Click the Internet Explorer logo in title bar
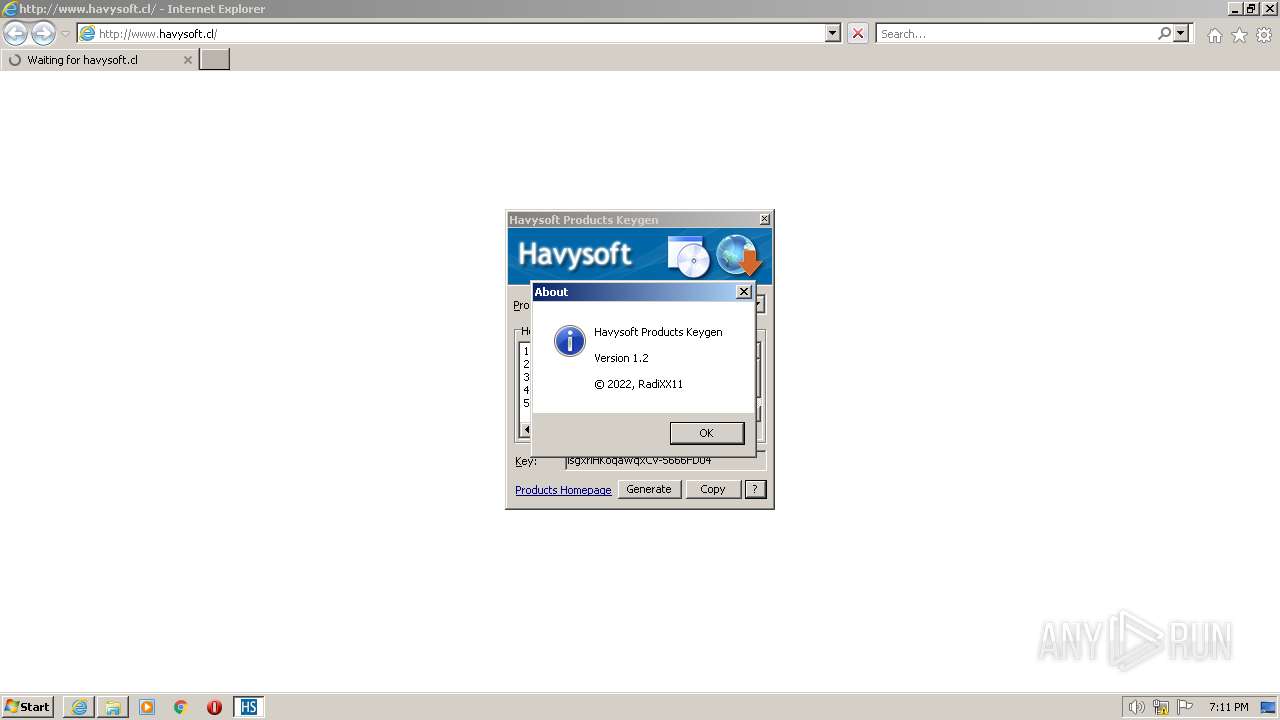Screen dimensions: 1280x720 10,9
